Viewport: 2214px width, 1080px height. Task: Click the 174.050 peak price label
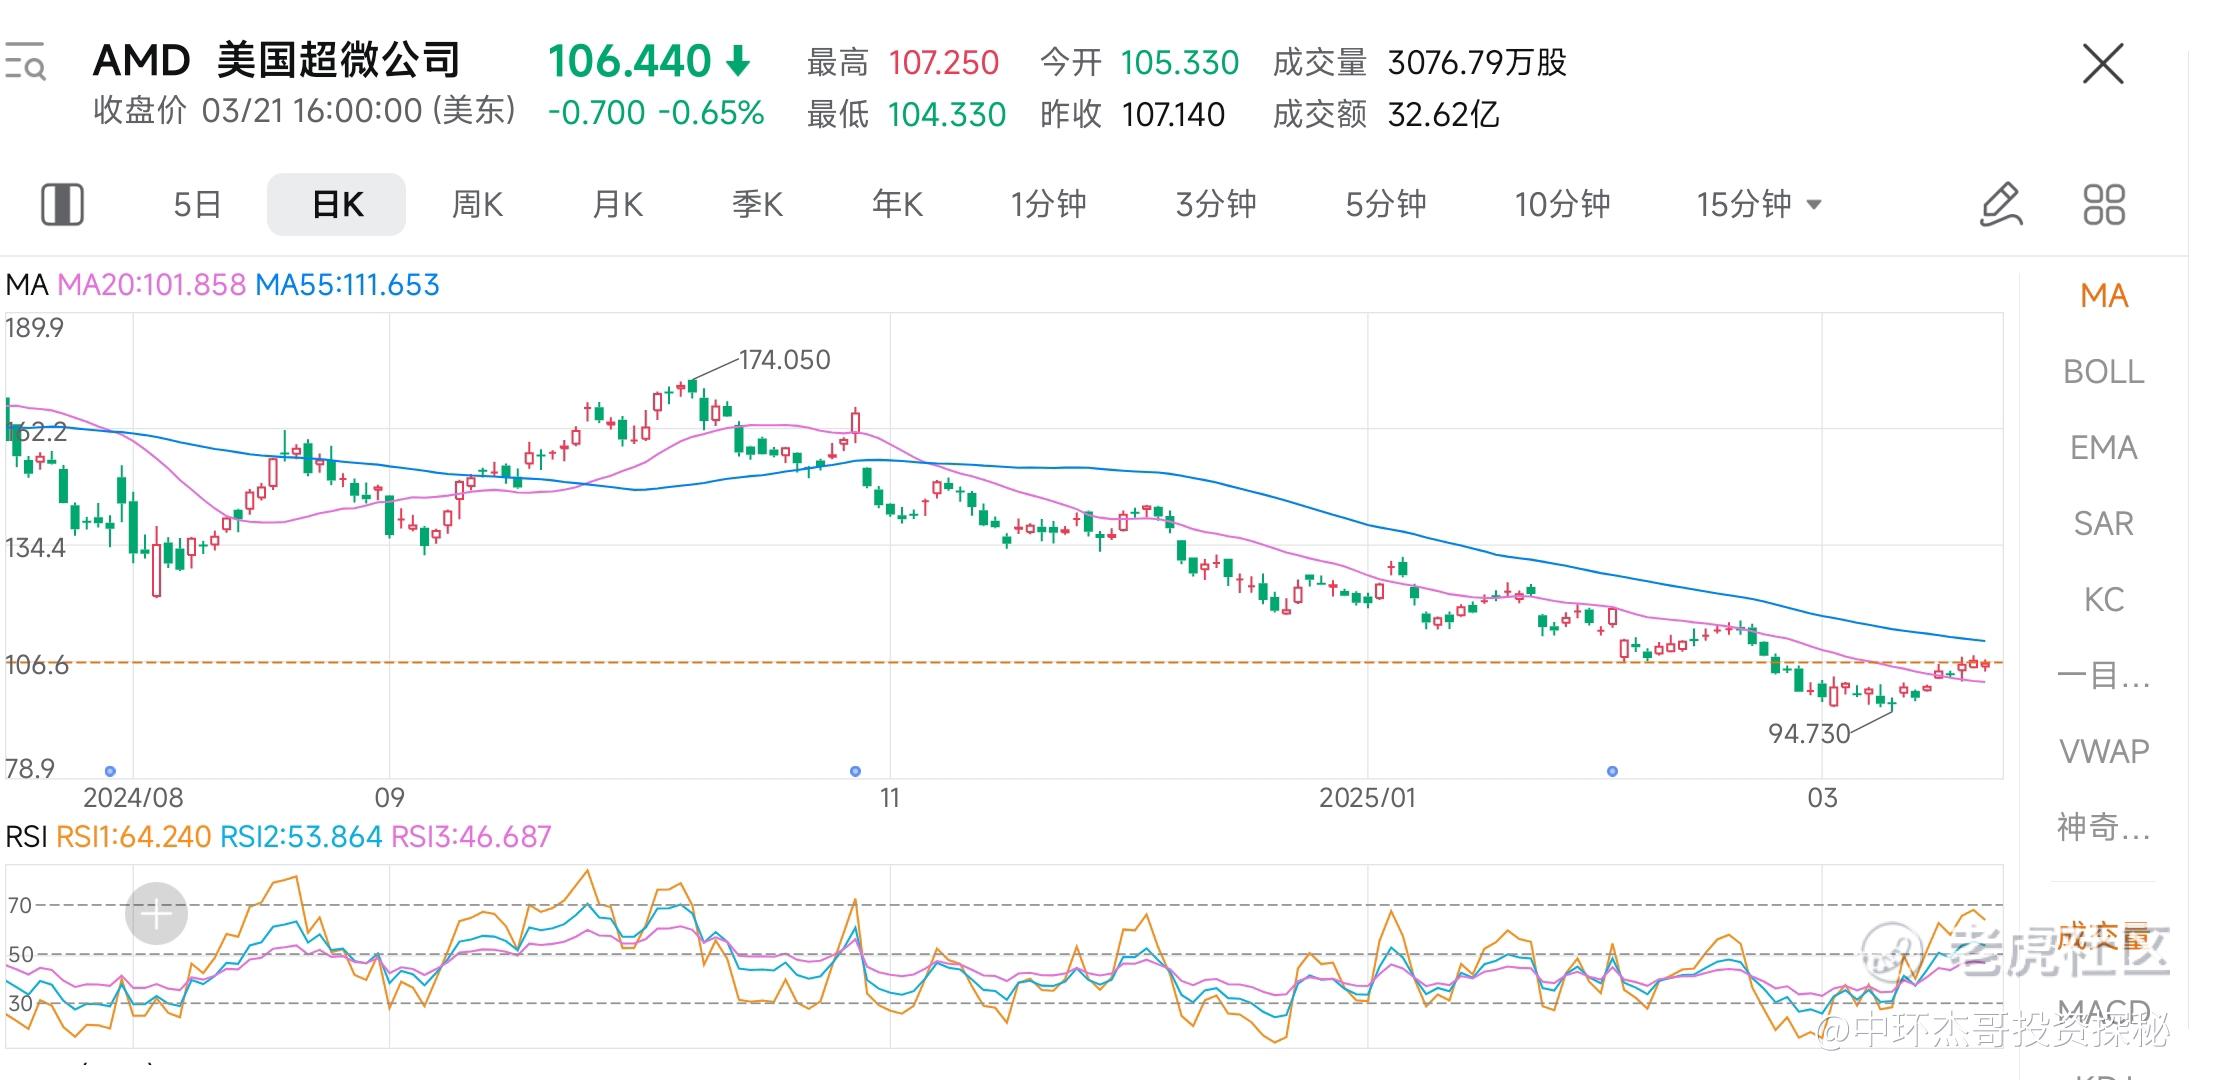pyautogui.click(x=784, y=360)
